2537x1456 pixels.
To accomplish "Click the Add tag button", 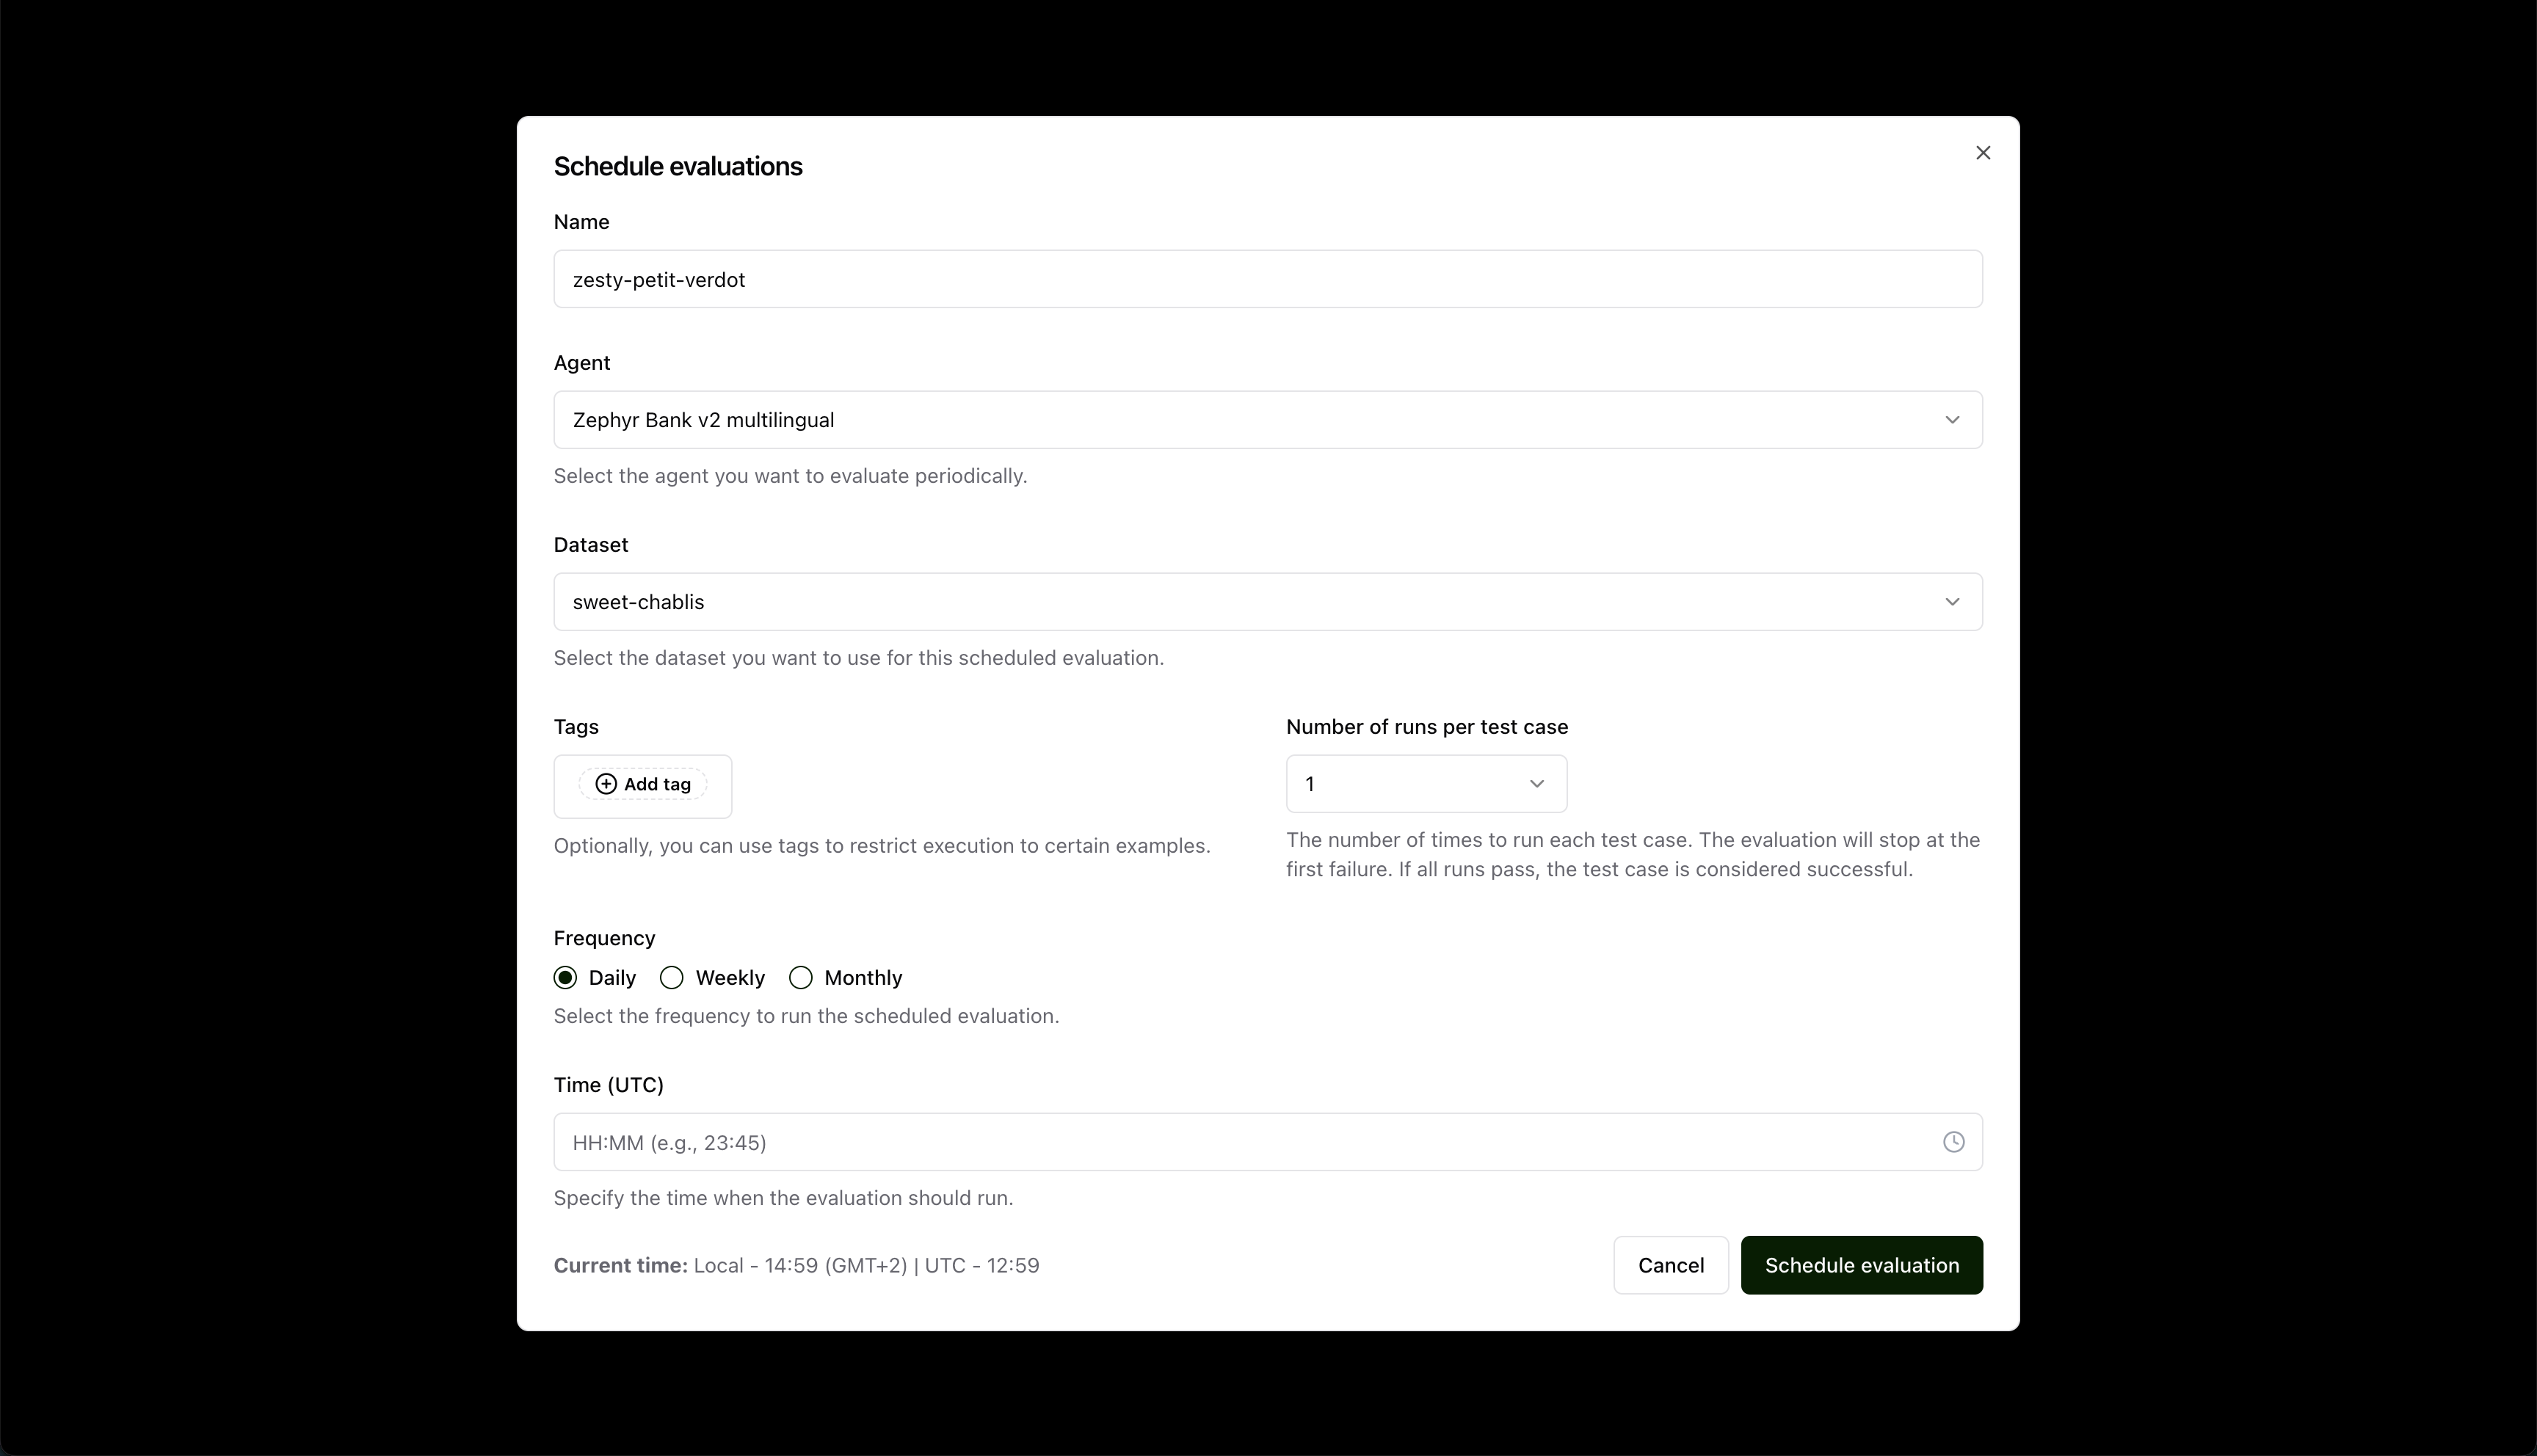I will pos(643,784).
